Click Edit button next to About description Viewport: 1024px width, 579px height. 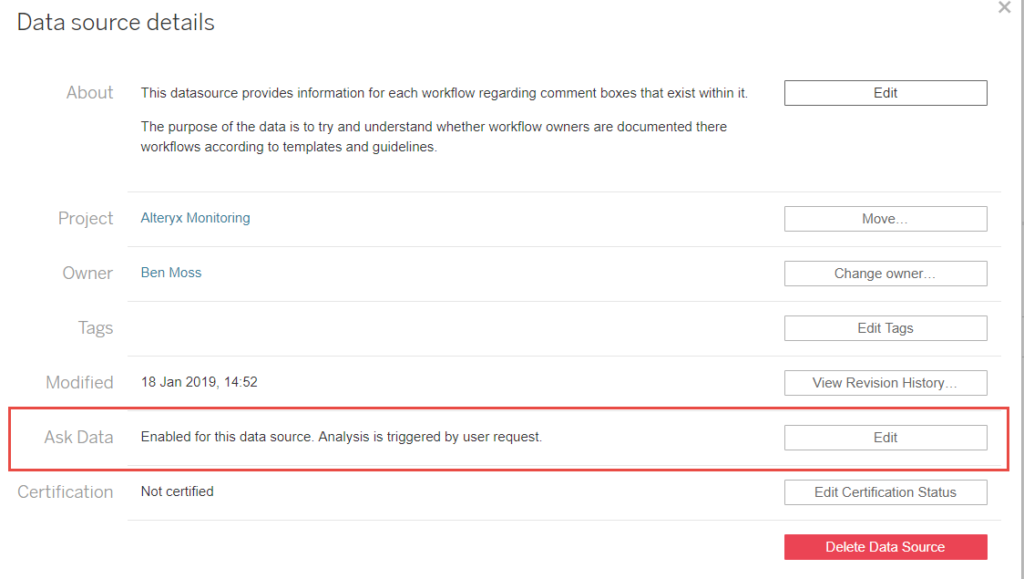point(886,93)
